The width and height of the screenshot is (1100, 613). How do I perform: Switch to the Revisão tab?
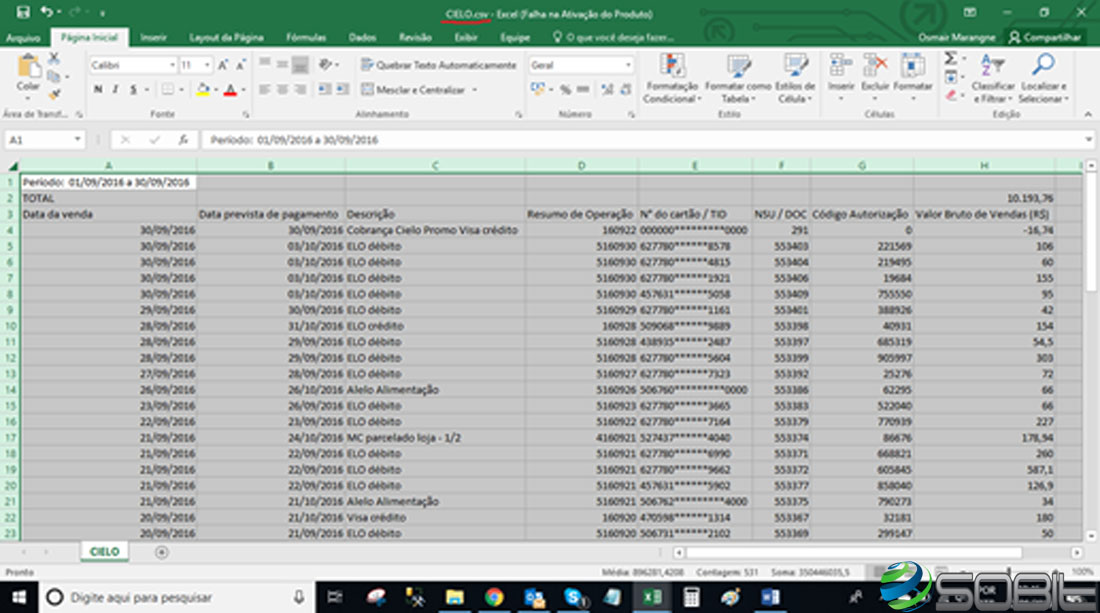pos(415,37)
